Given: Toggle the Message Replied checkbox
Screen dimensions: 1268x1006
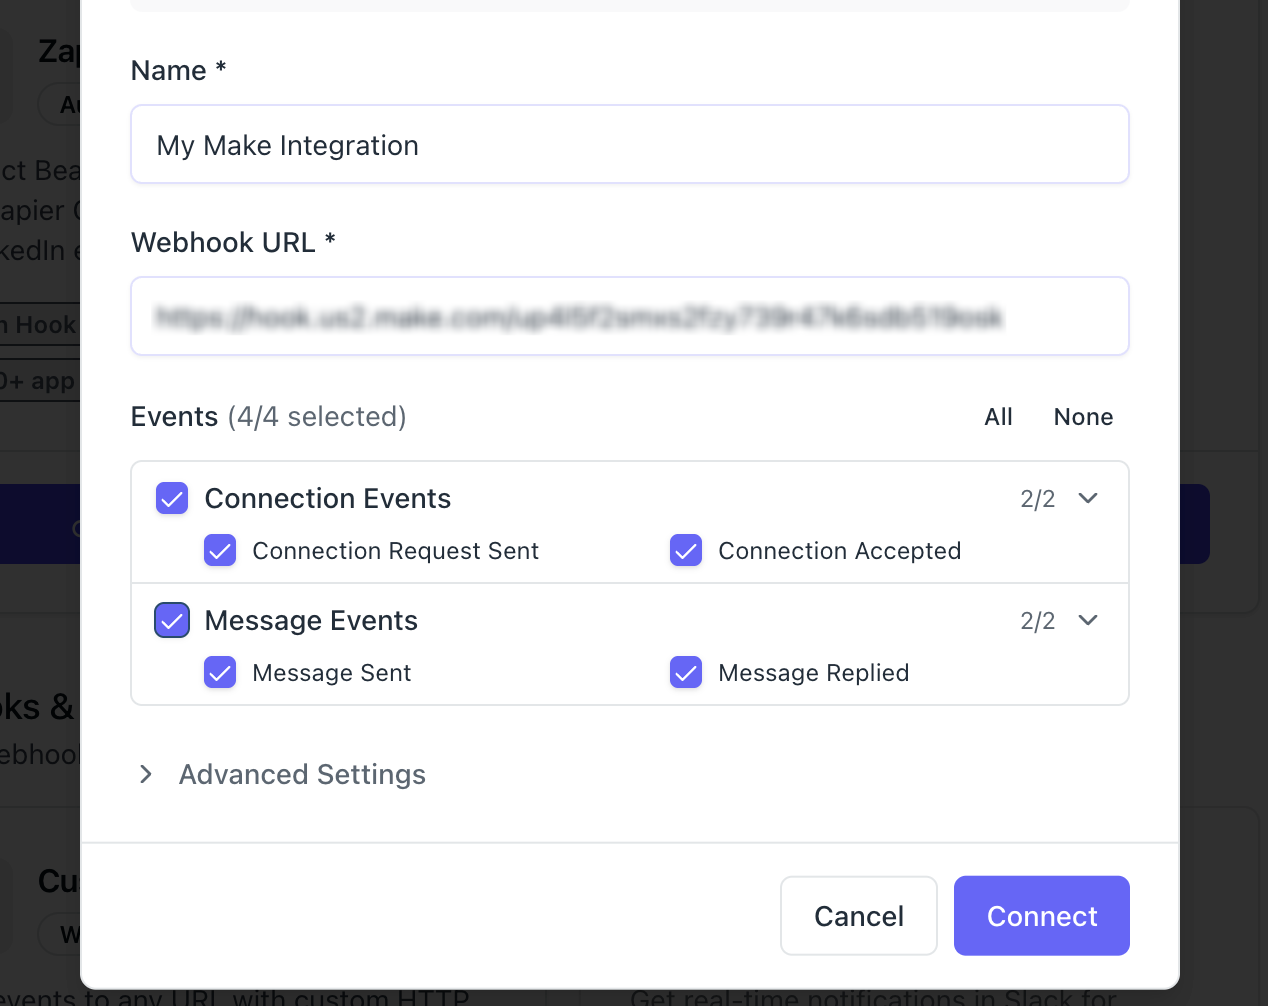Looking at the screenshot, I should tap(686, 672).
